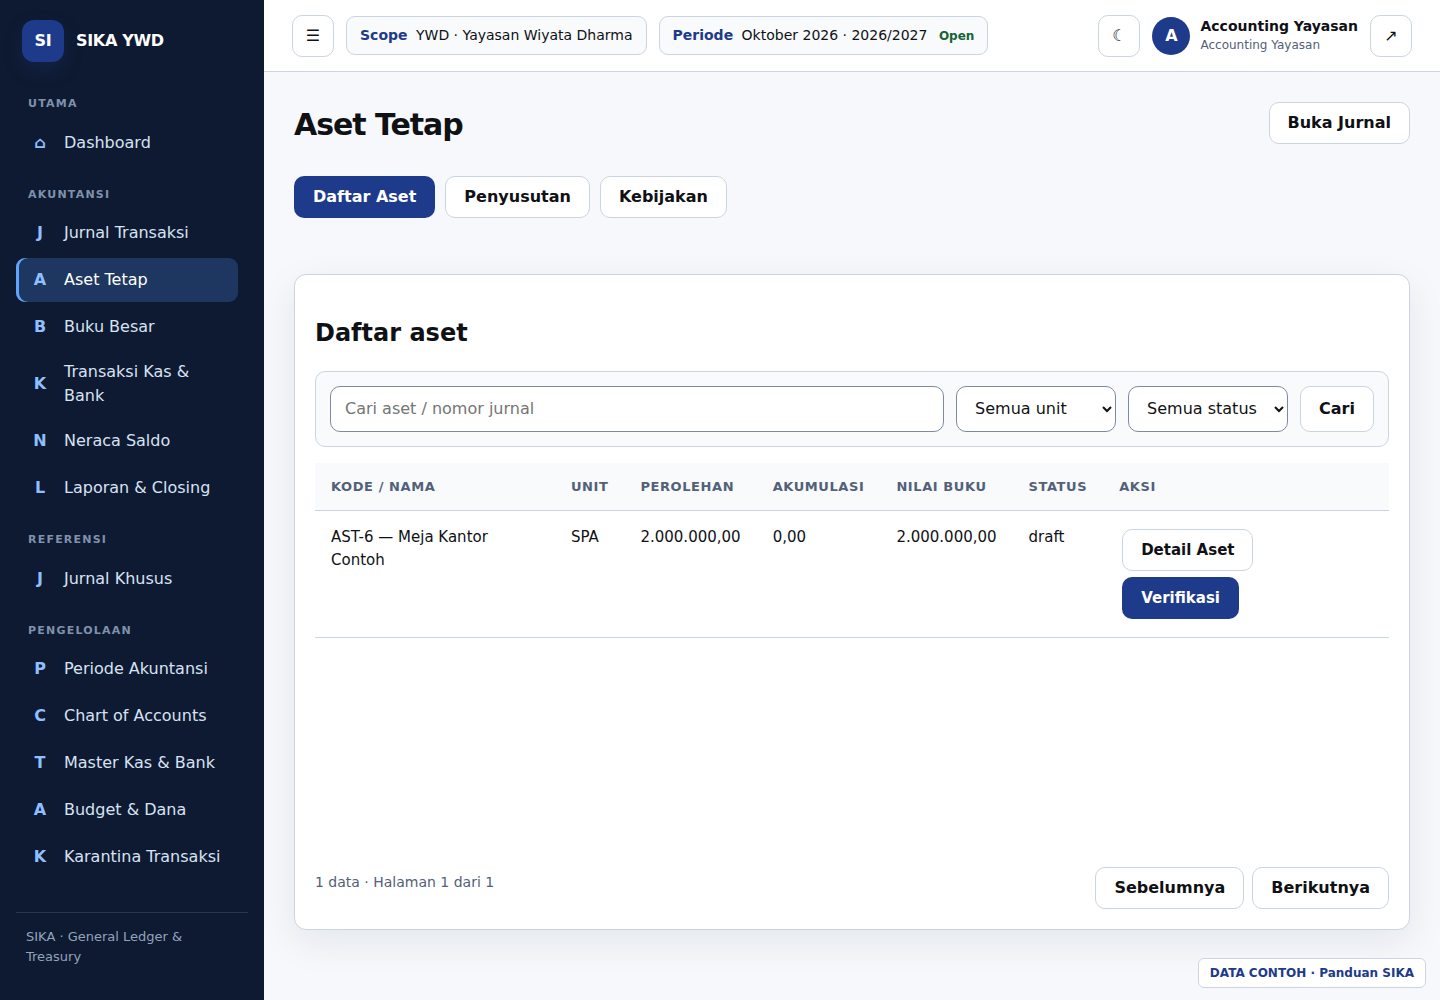Toggle dark mode moon icon
The width and height of the screenshot is (1440, 1000).
click(x=1118, y=36)
